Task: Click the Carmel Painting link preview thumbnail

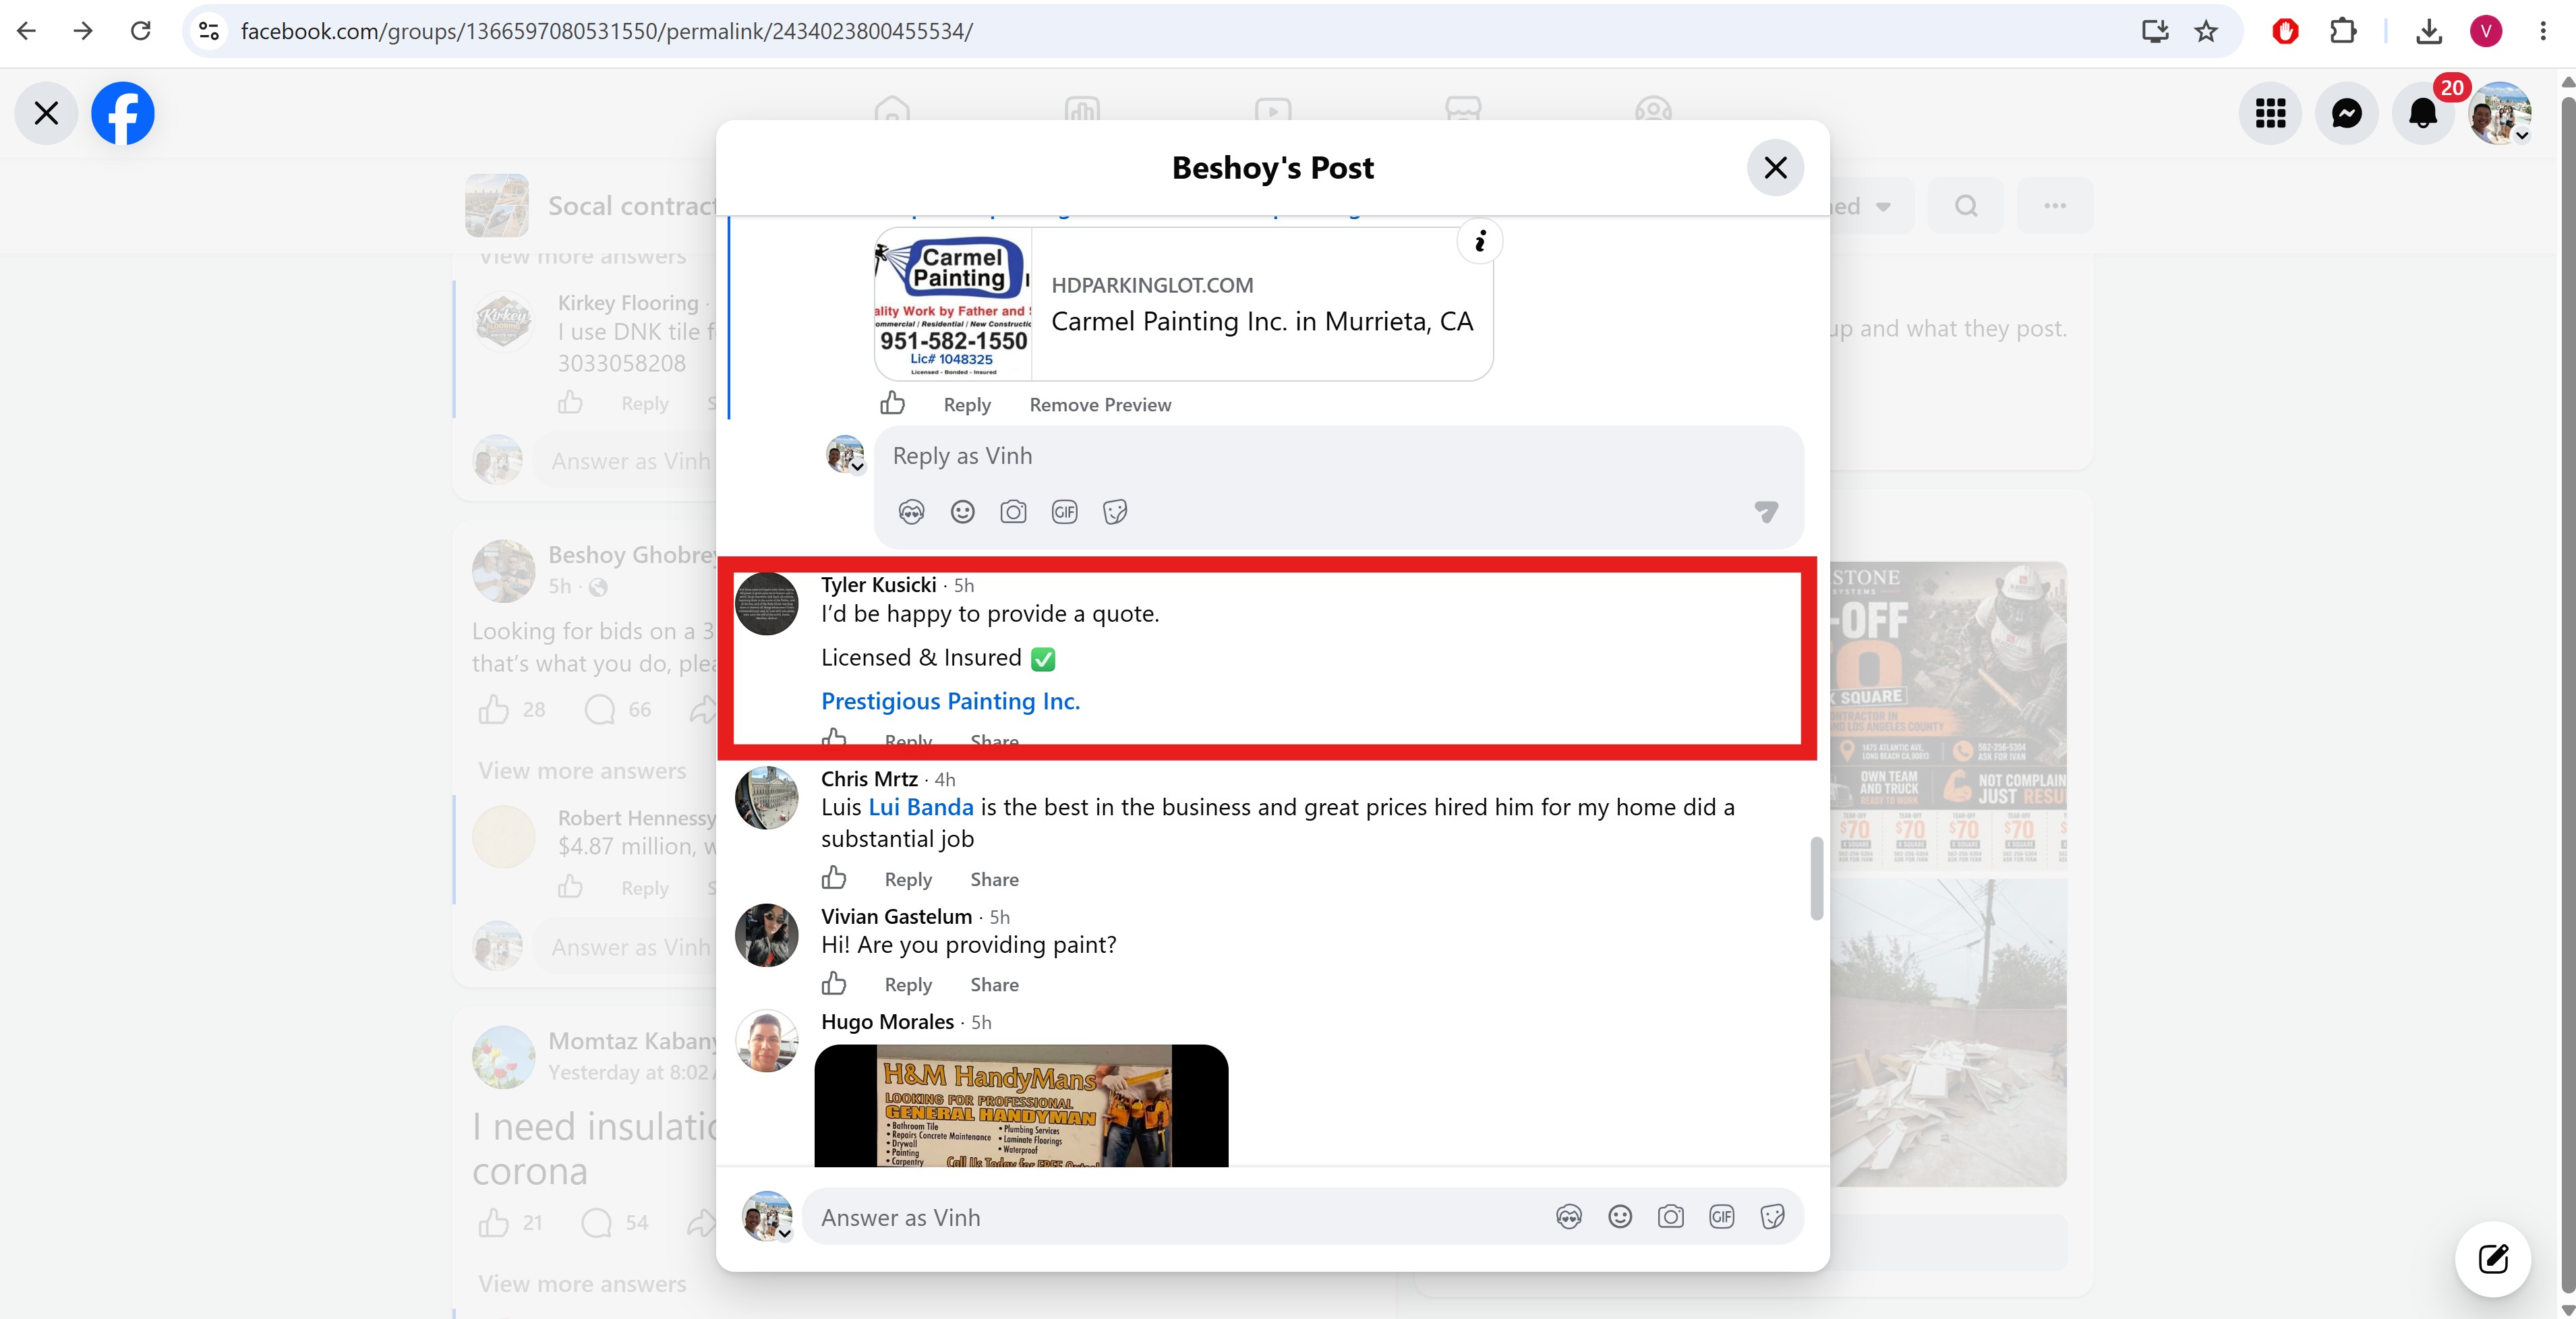Action: pos(952,304)
